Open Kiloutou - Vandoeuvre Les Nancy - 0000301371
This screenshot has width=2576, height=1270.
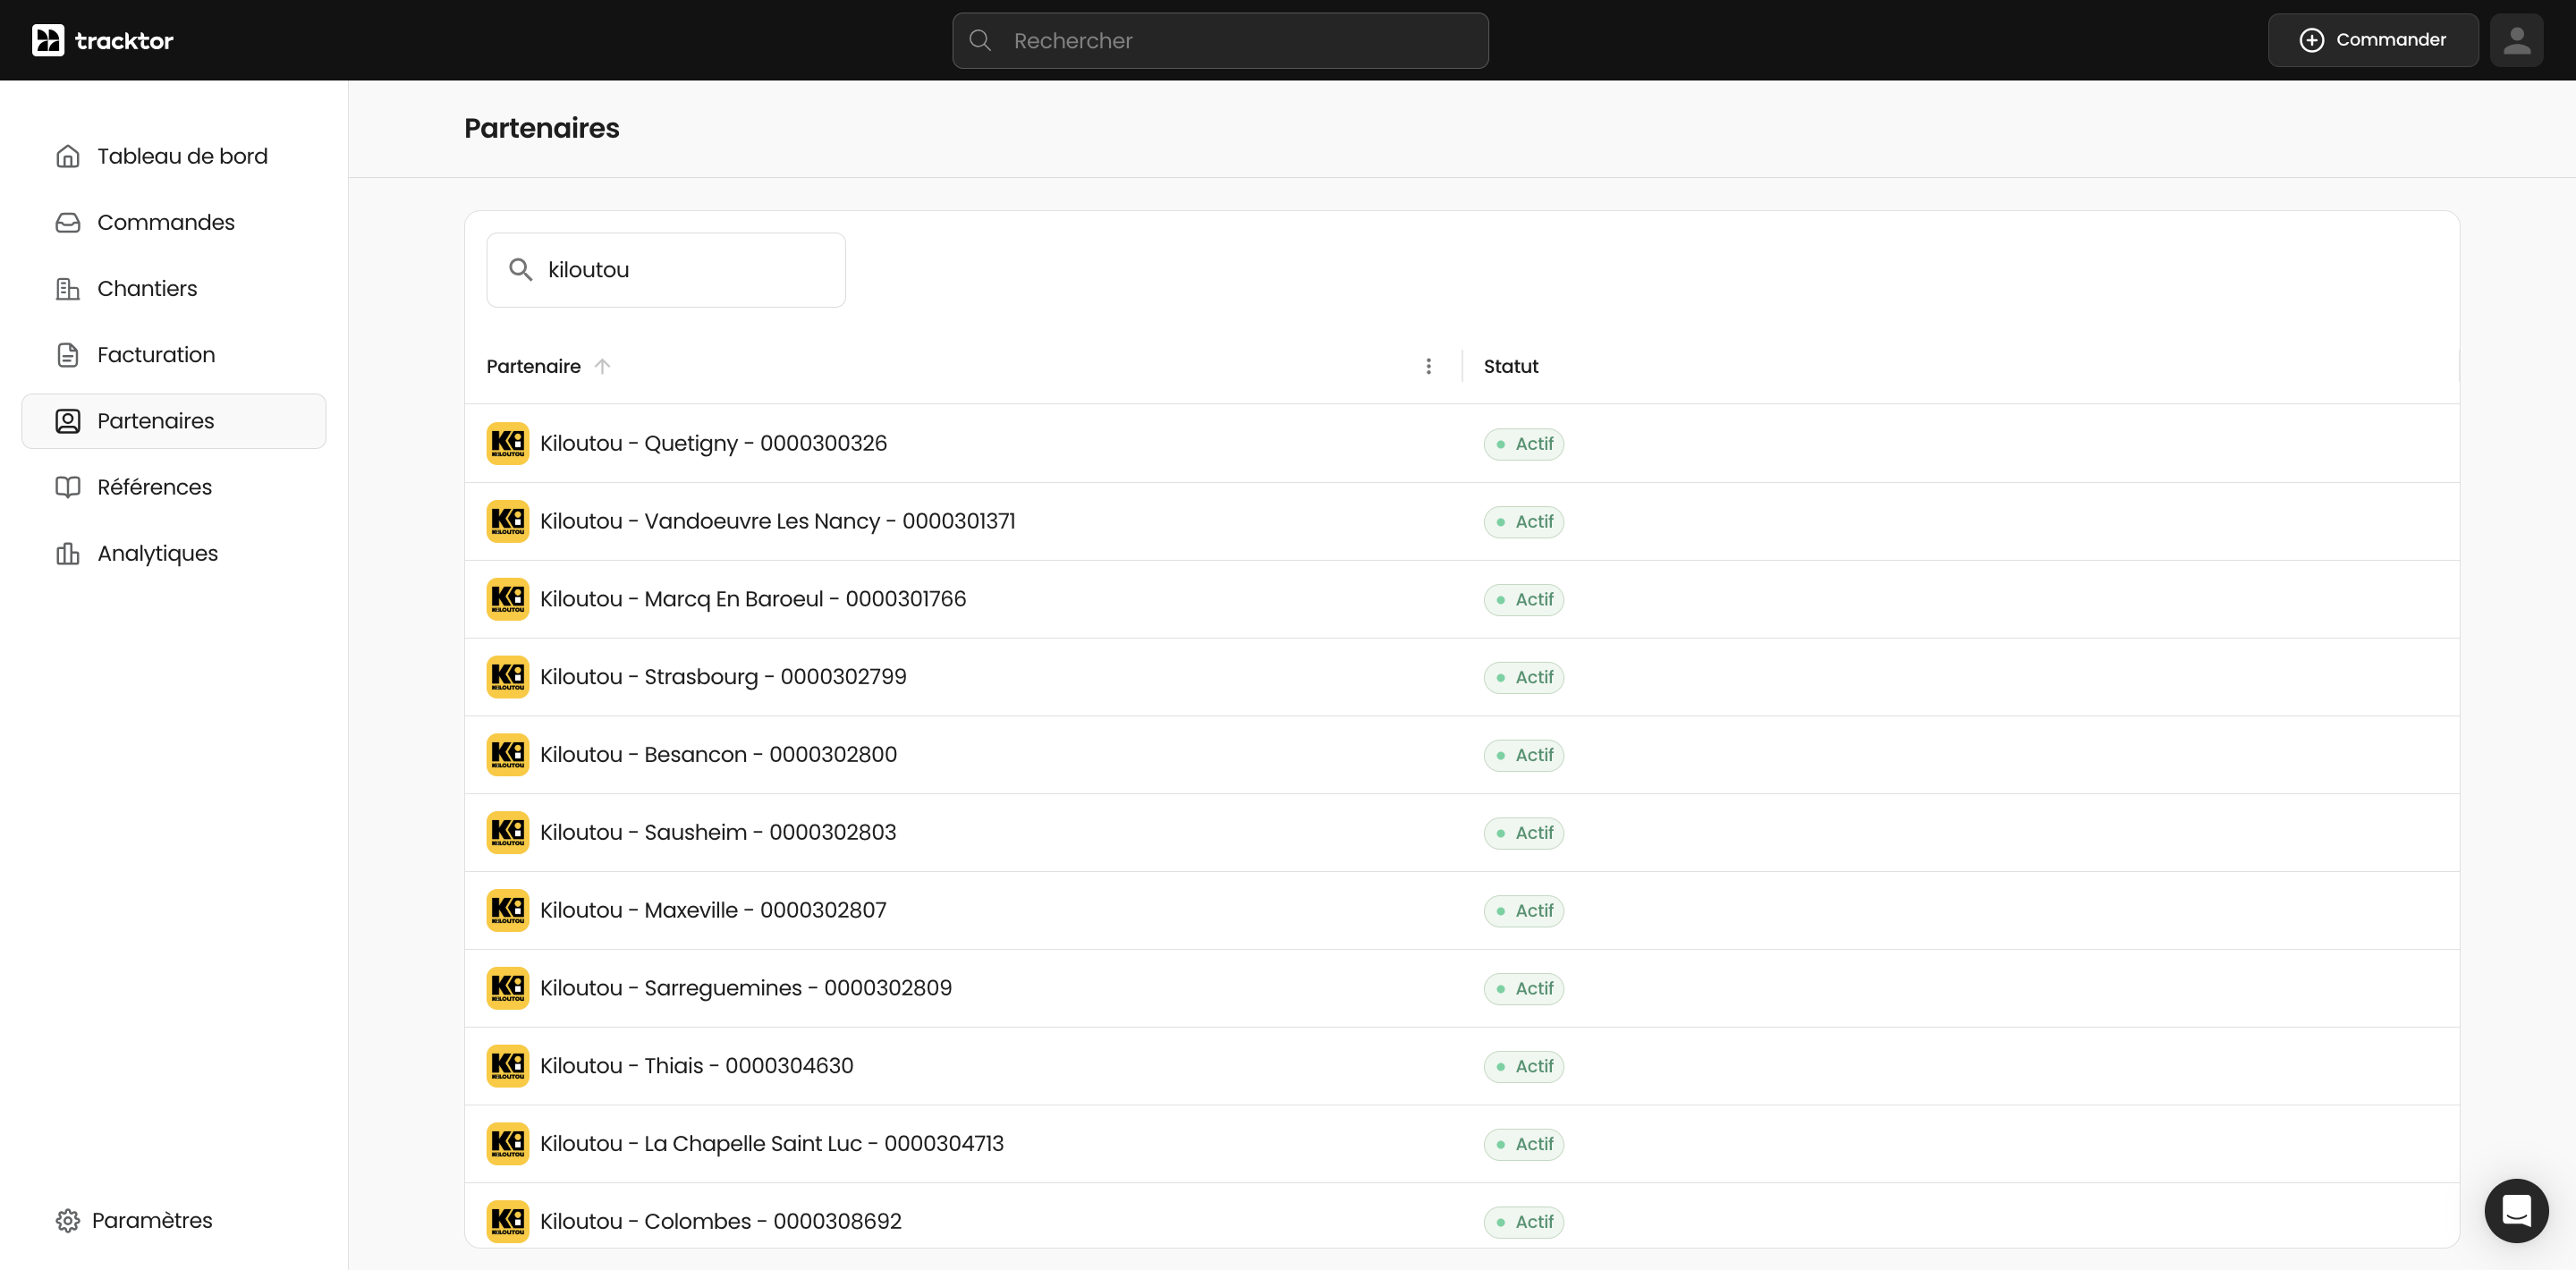[777, 521]
